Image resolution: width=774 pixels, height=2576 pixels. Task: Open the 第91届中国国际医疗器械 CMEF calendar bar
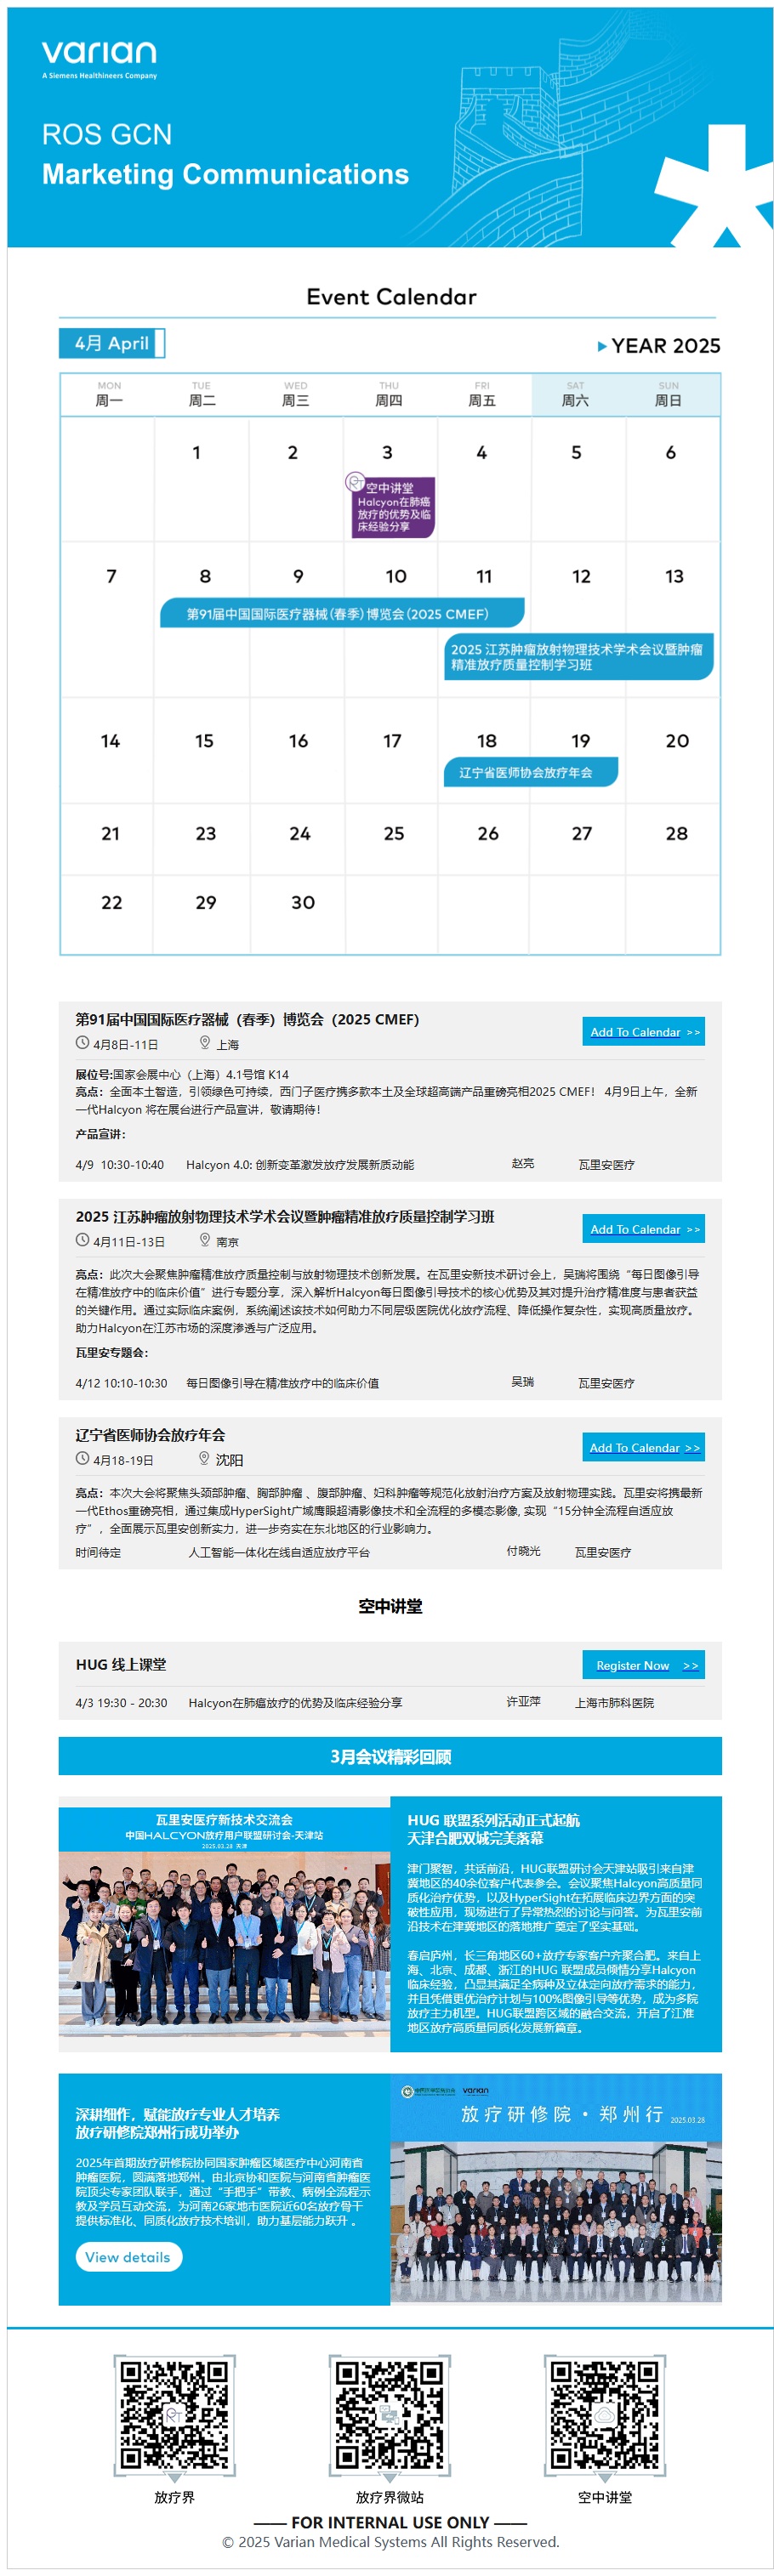(x=342, y=613)
